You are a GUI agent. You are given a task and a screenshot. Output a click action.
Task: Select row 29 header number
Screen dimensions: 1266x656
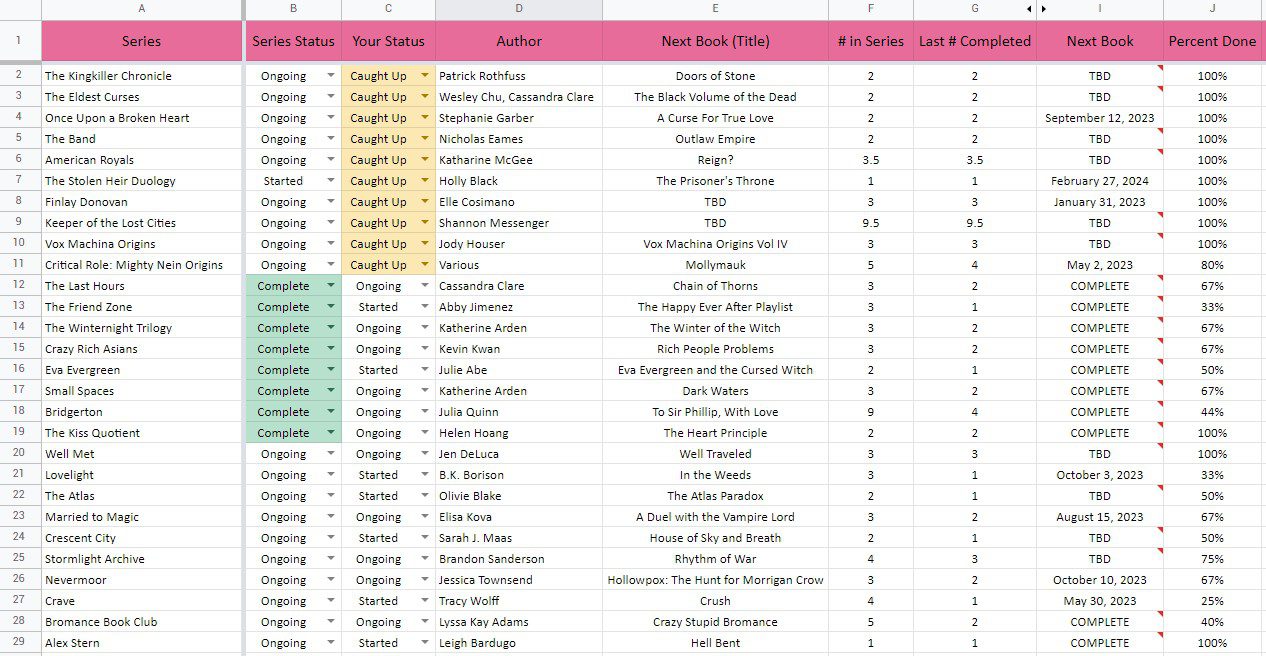click(x=20, y=643)
